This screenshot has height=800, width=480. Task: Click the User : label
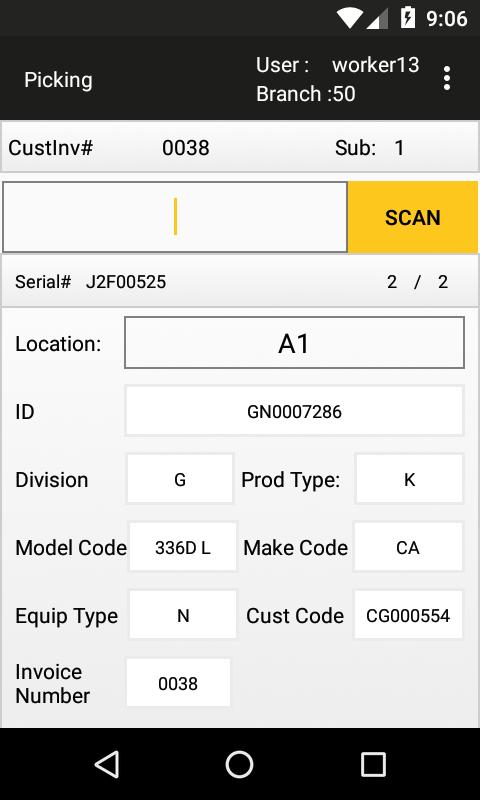coord(283,65)
